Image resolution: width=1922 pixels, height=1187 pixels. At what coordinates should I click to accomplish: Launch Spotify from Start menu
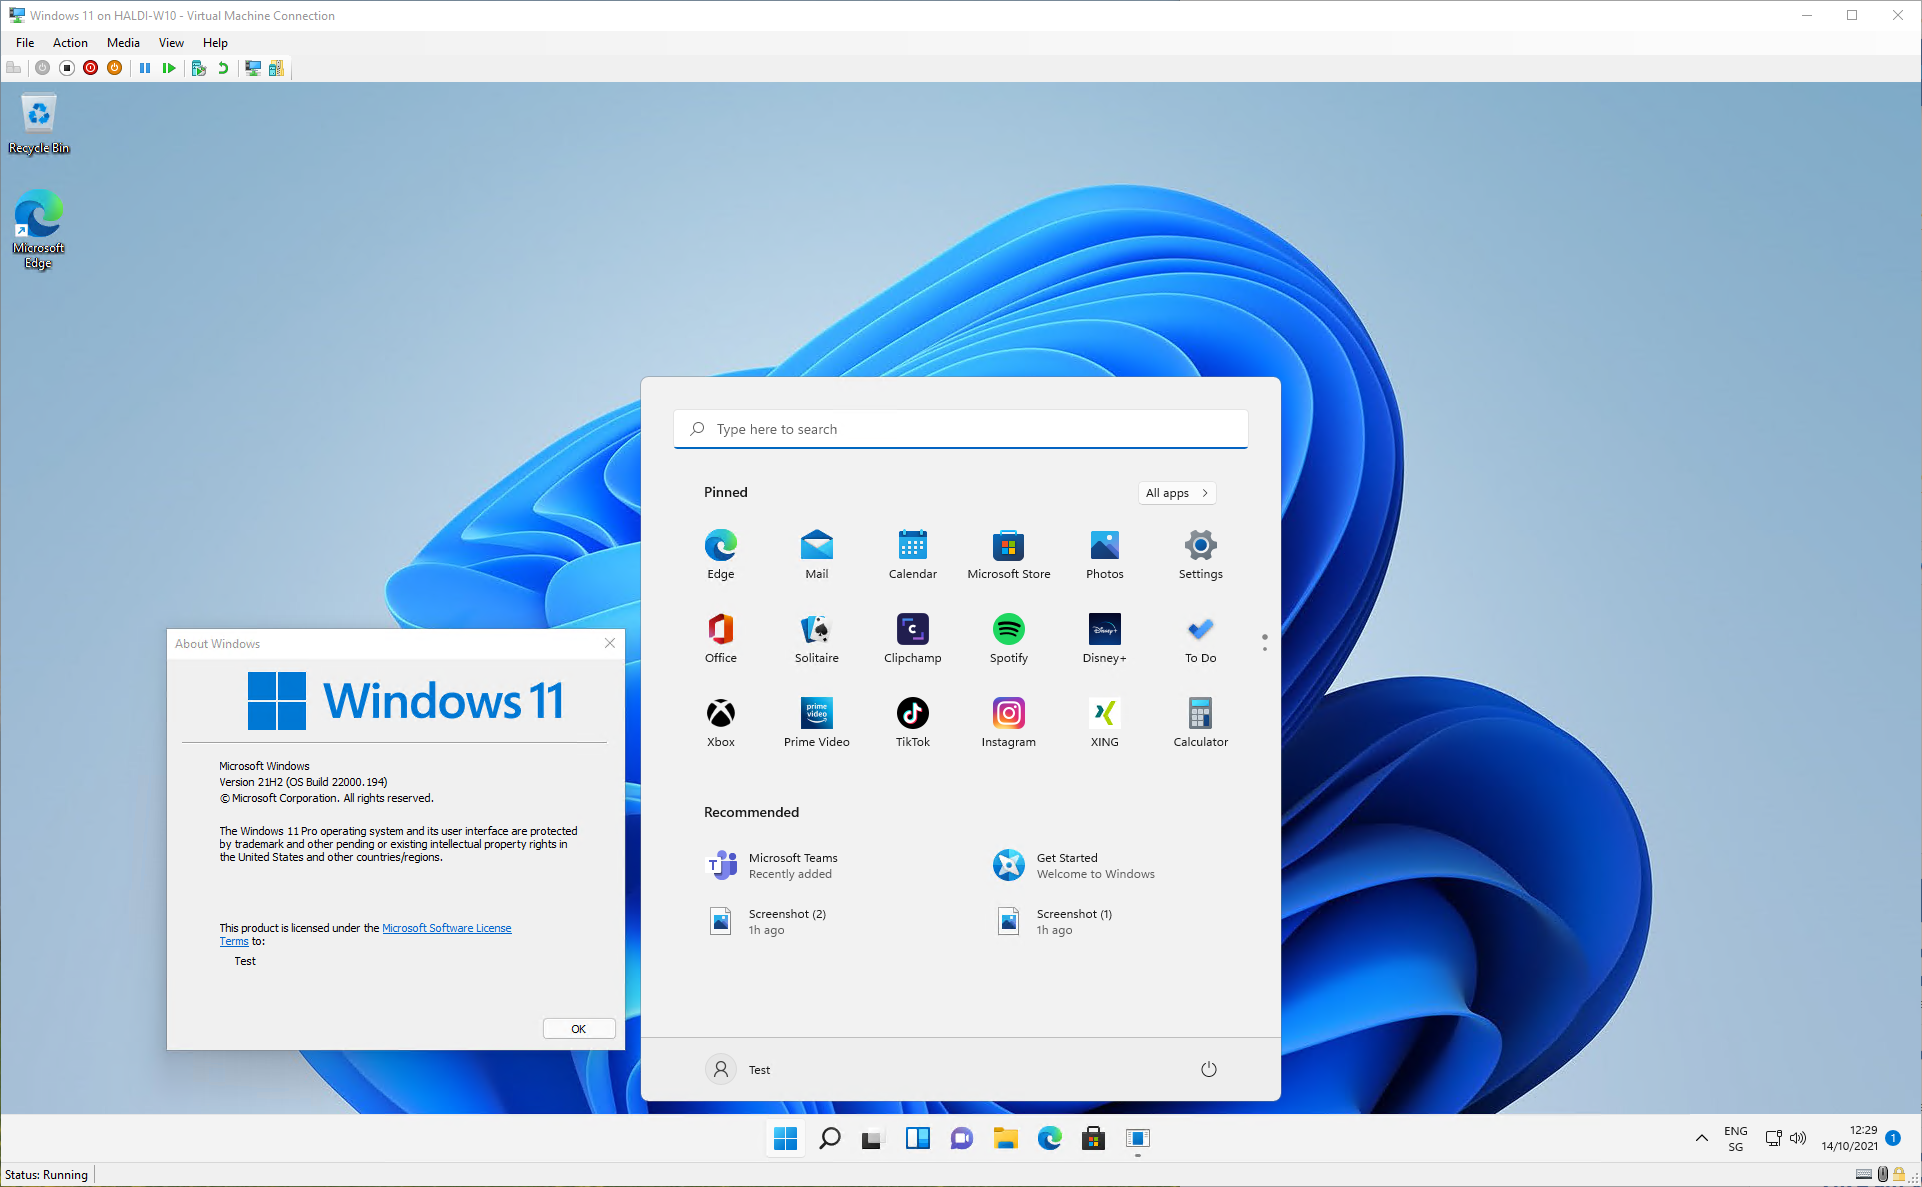[x=1008, y=639]
